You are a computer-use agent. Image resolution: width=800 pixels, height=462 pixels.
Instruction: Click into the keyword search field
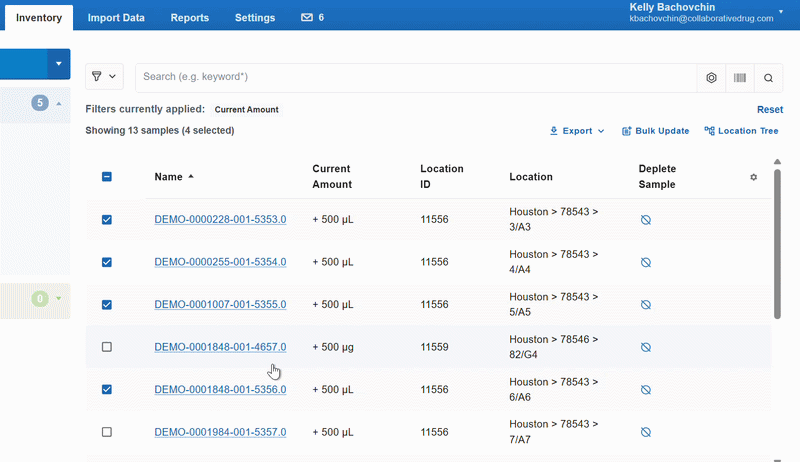(x=416, y=77)
